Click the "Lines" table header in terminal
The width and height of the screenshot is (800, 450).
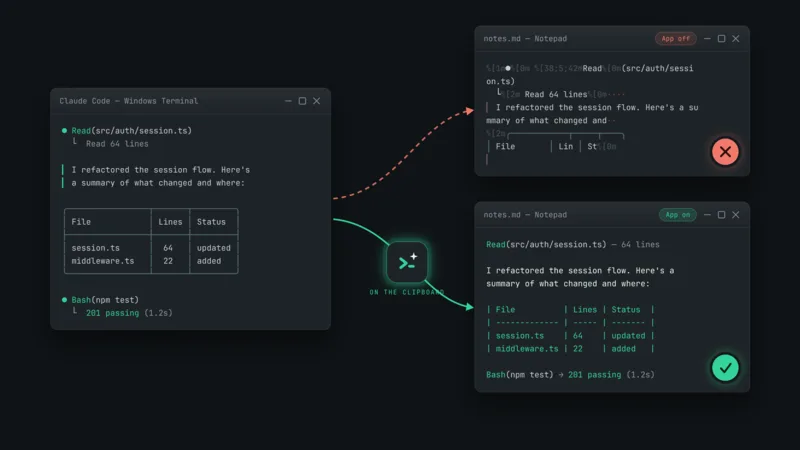pos(170,222)
